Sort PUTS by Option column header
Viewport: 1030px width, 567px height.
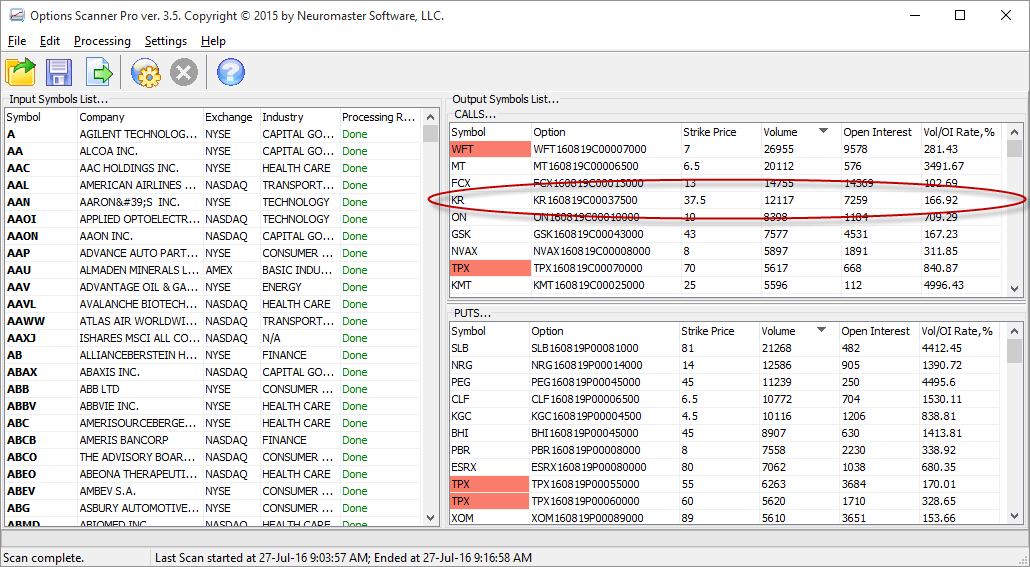point(604,331)
